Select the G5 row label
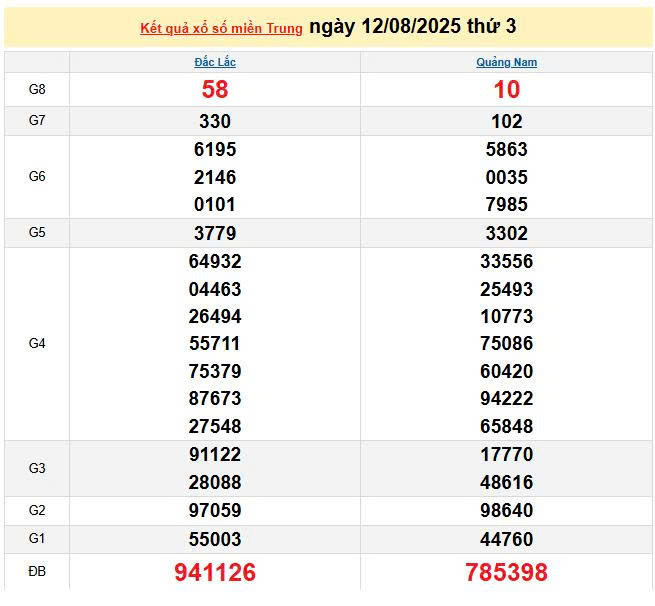This screenshot has height=606, width=655. pyautogui.click(x=37, y=232)
